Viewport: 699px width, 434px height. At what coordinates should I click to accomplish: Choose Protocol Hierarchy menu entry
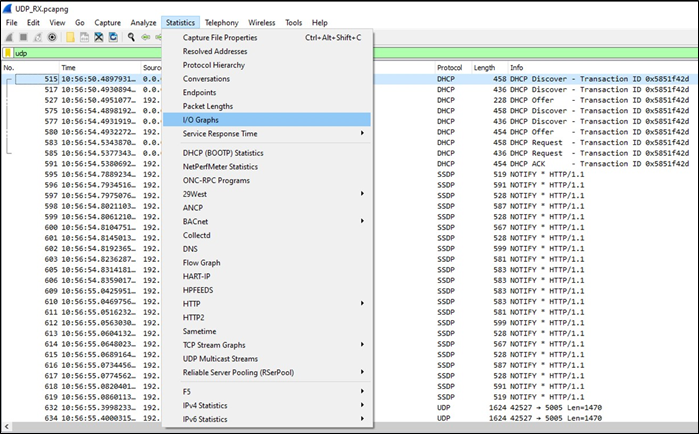[267, 65]
